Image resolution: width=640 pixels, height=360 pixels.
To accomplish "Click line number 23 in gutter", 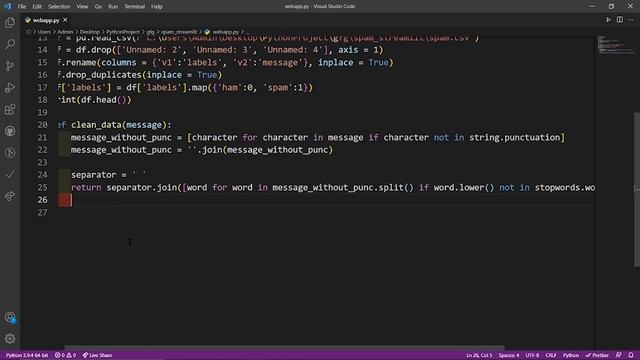I will tap(42, 162).
